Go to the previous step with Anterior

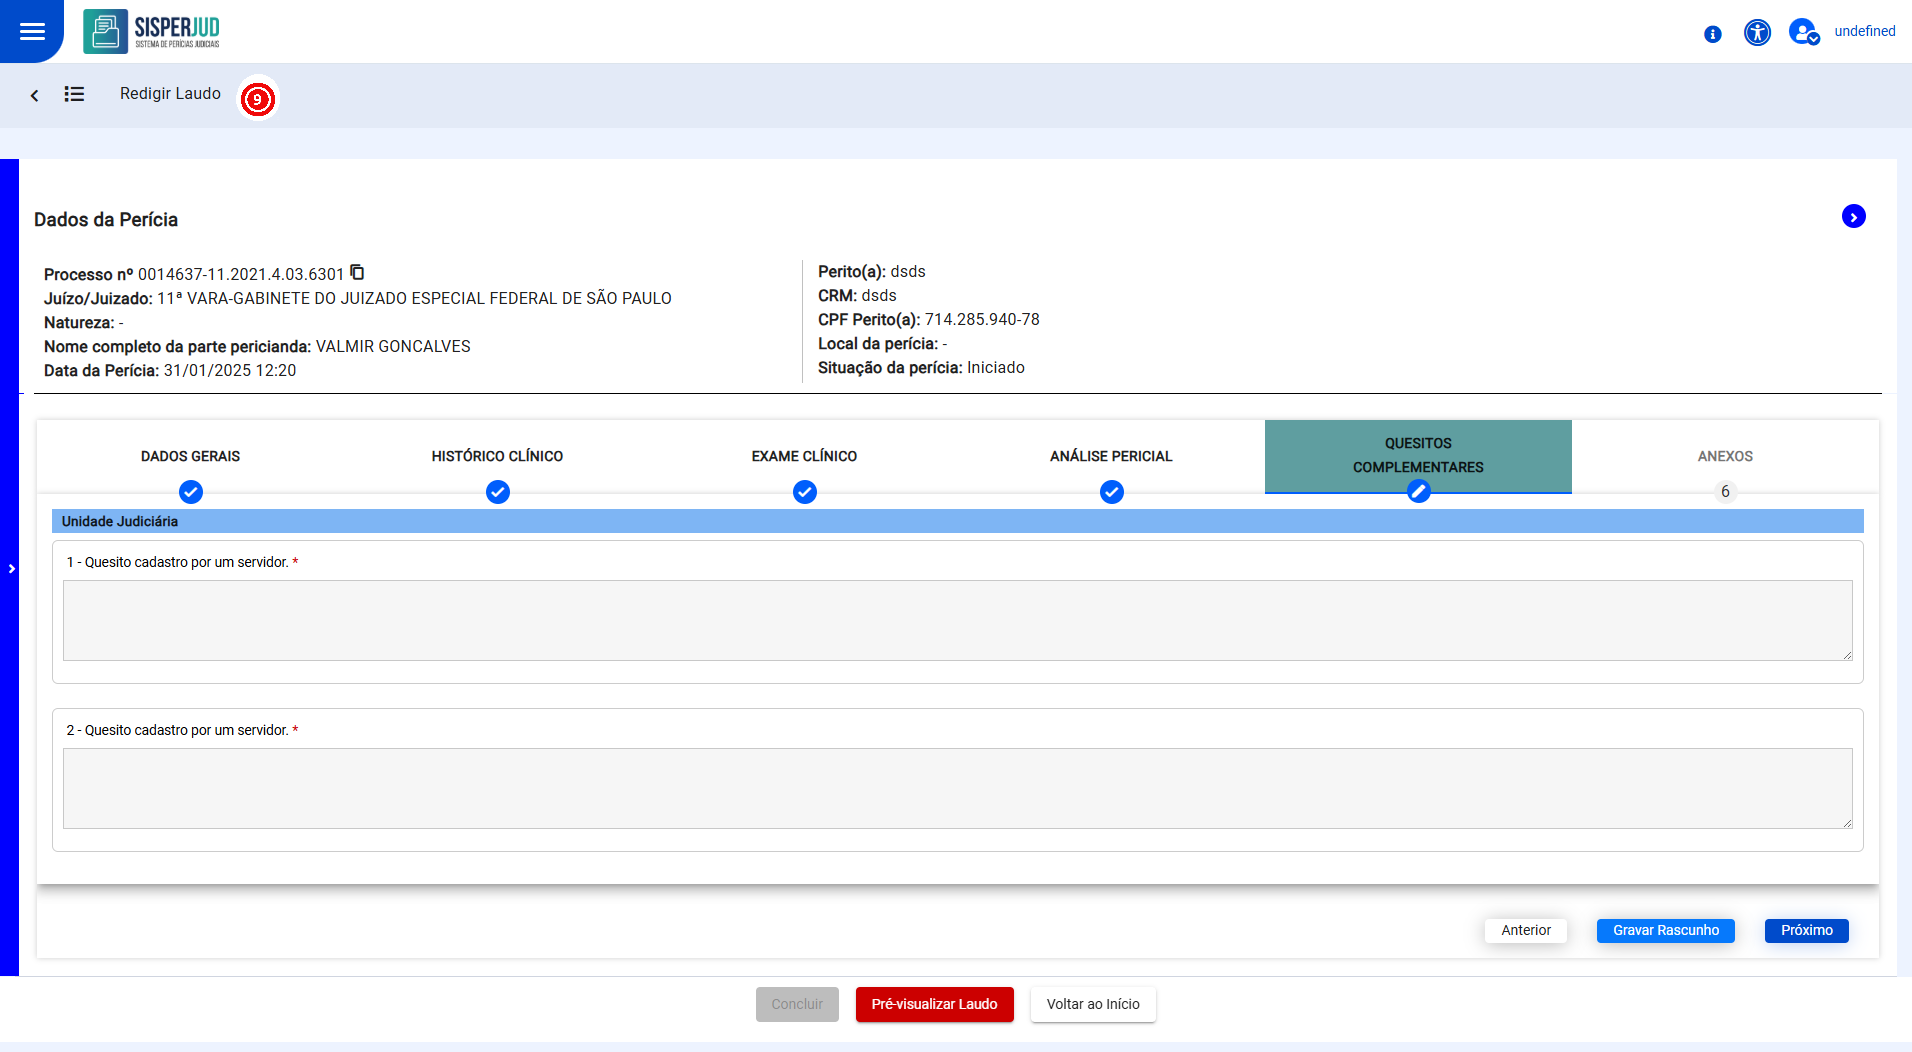pyautogui.click(x=1526, y=930)
